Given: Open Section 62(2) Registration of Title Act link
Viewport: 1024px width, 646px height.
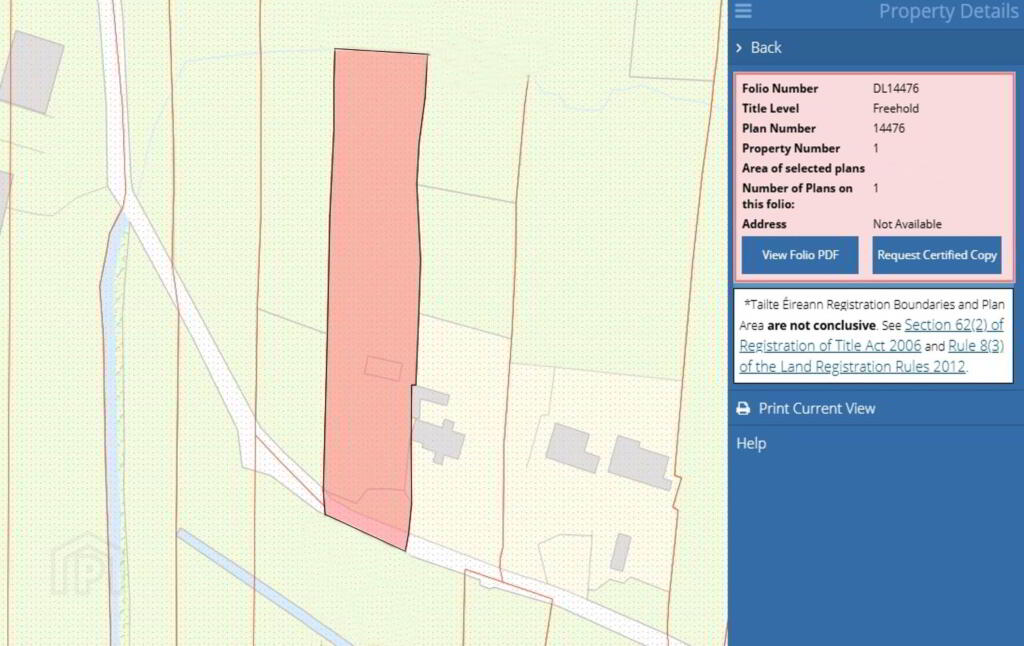Looking at the screenshot, I should pyautogui.click(x=872, y=334).
